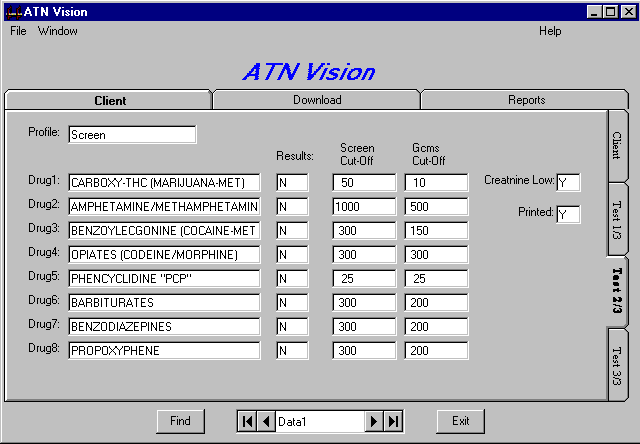Select the Test 1/3 side tab
Image resolution: width=640 pixels, height=444 pixels.
click(x=617, y=220)
